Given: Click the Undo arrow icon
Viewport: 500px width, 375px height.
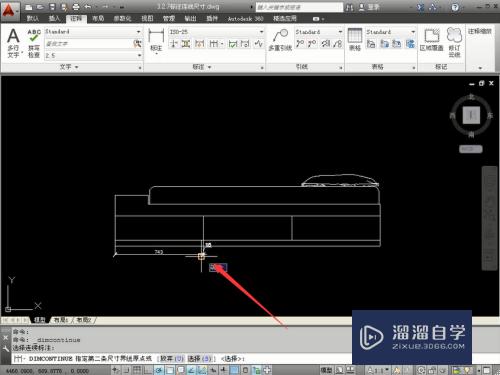Looking at the screenshot, I should click(x=87, y=7).
